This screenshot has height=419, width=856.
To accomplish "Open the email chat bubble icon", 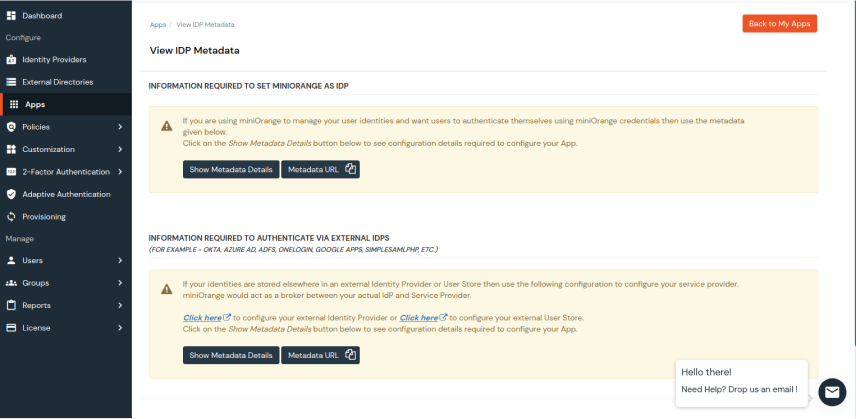I will click(x=832, y=392).
